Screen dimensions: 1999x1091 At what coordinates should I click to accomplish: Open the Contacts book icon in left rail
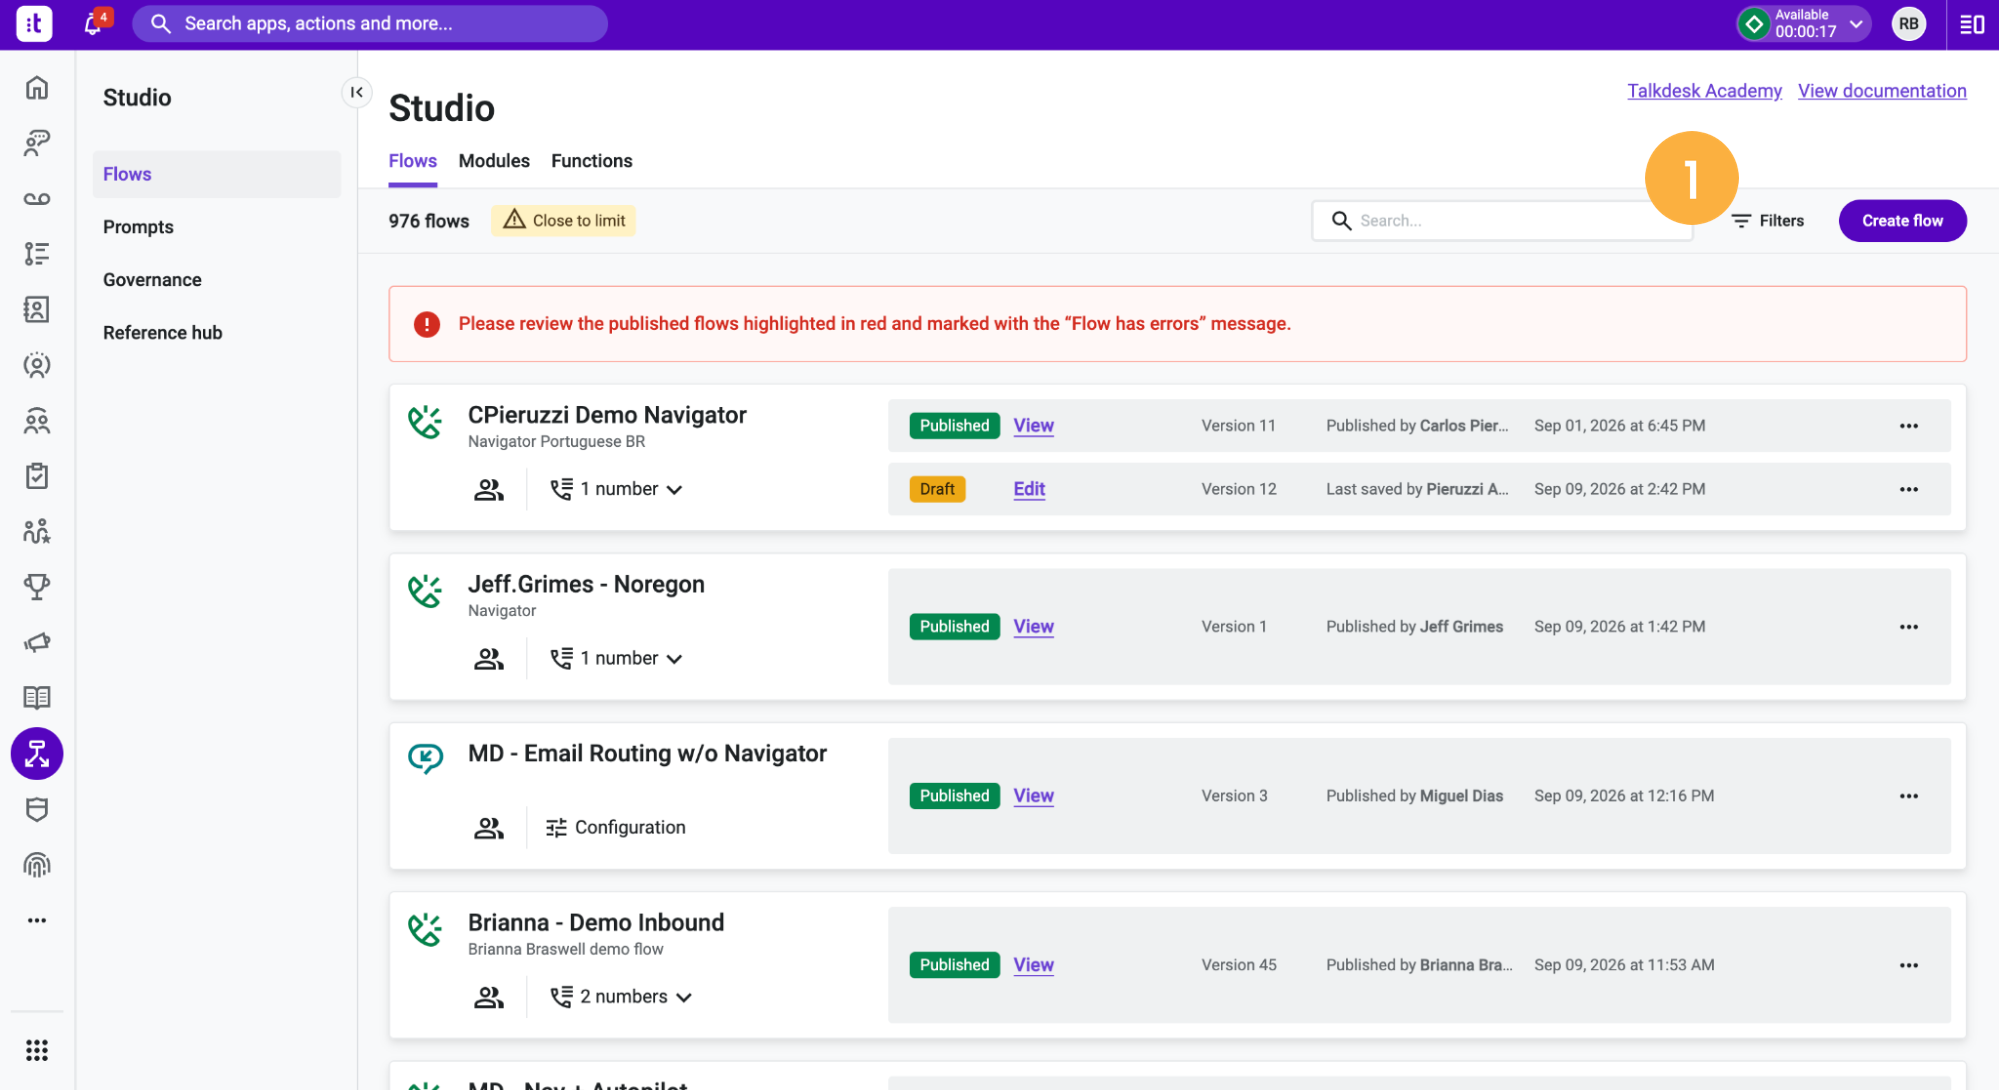(37, 310)
